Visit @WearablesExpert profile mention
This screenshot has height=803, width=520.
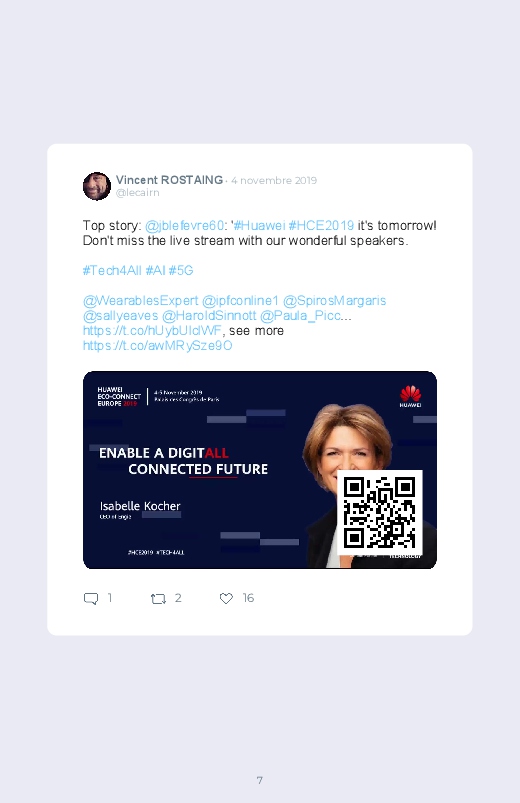(140, 301)
